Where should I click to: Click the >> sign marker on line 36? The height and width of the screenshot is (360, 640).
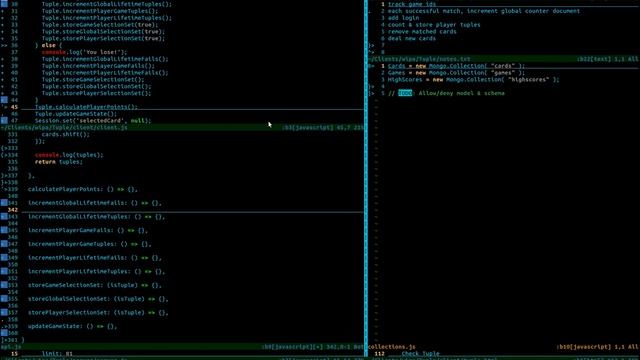(4, 45)
